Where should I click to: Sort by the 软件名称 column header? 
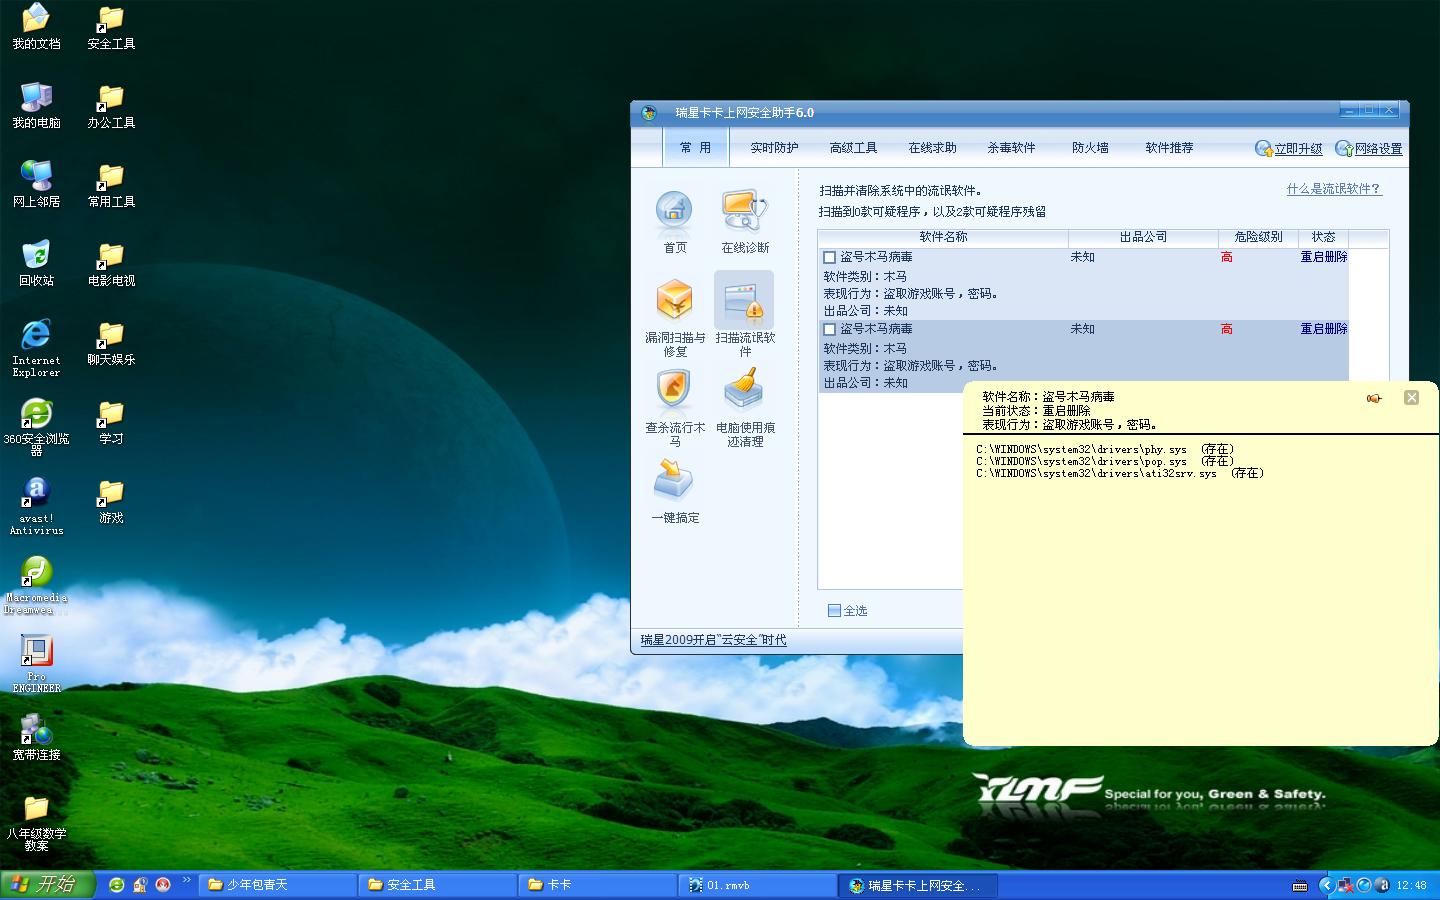pyautogui.click(x=943, y=238)
